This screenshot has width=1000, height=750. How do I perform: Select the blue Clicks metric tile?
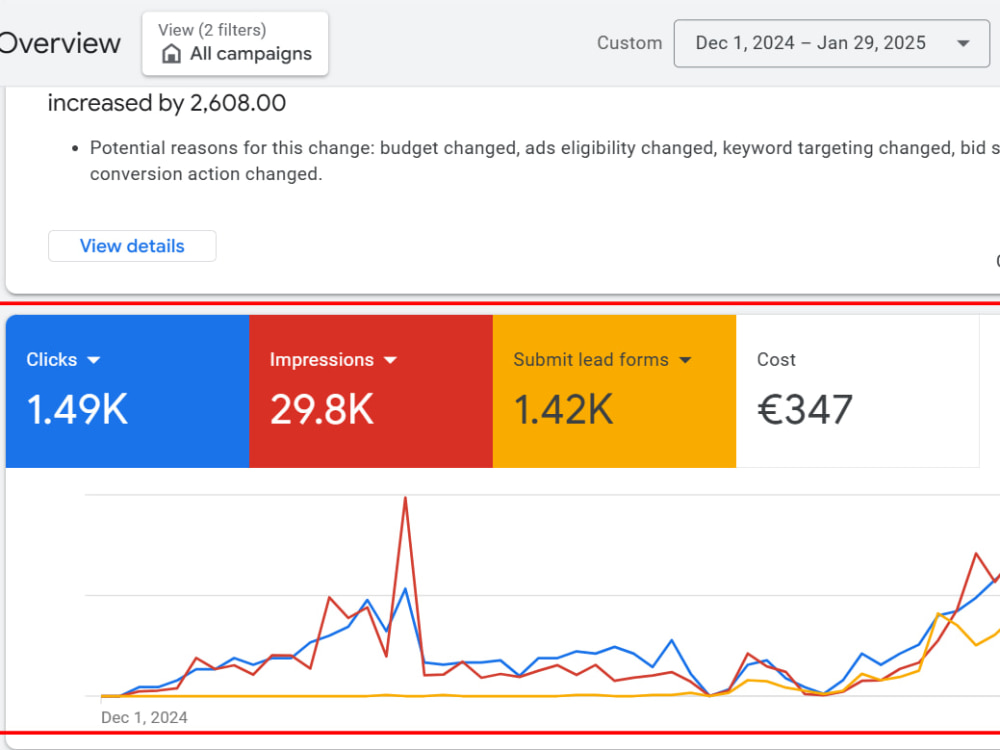128,391
